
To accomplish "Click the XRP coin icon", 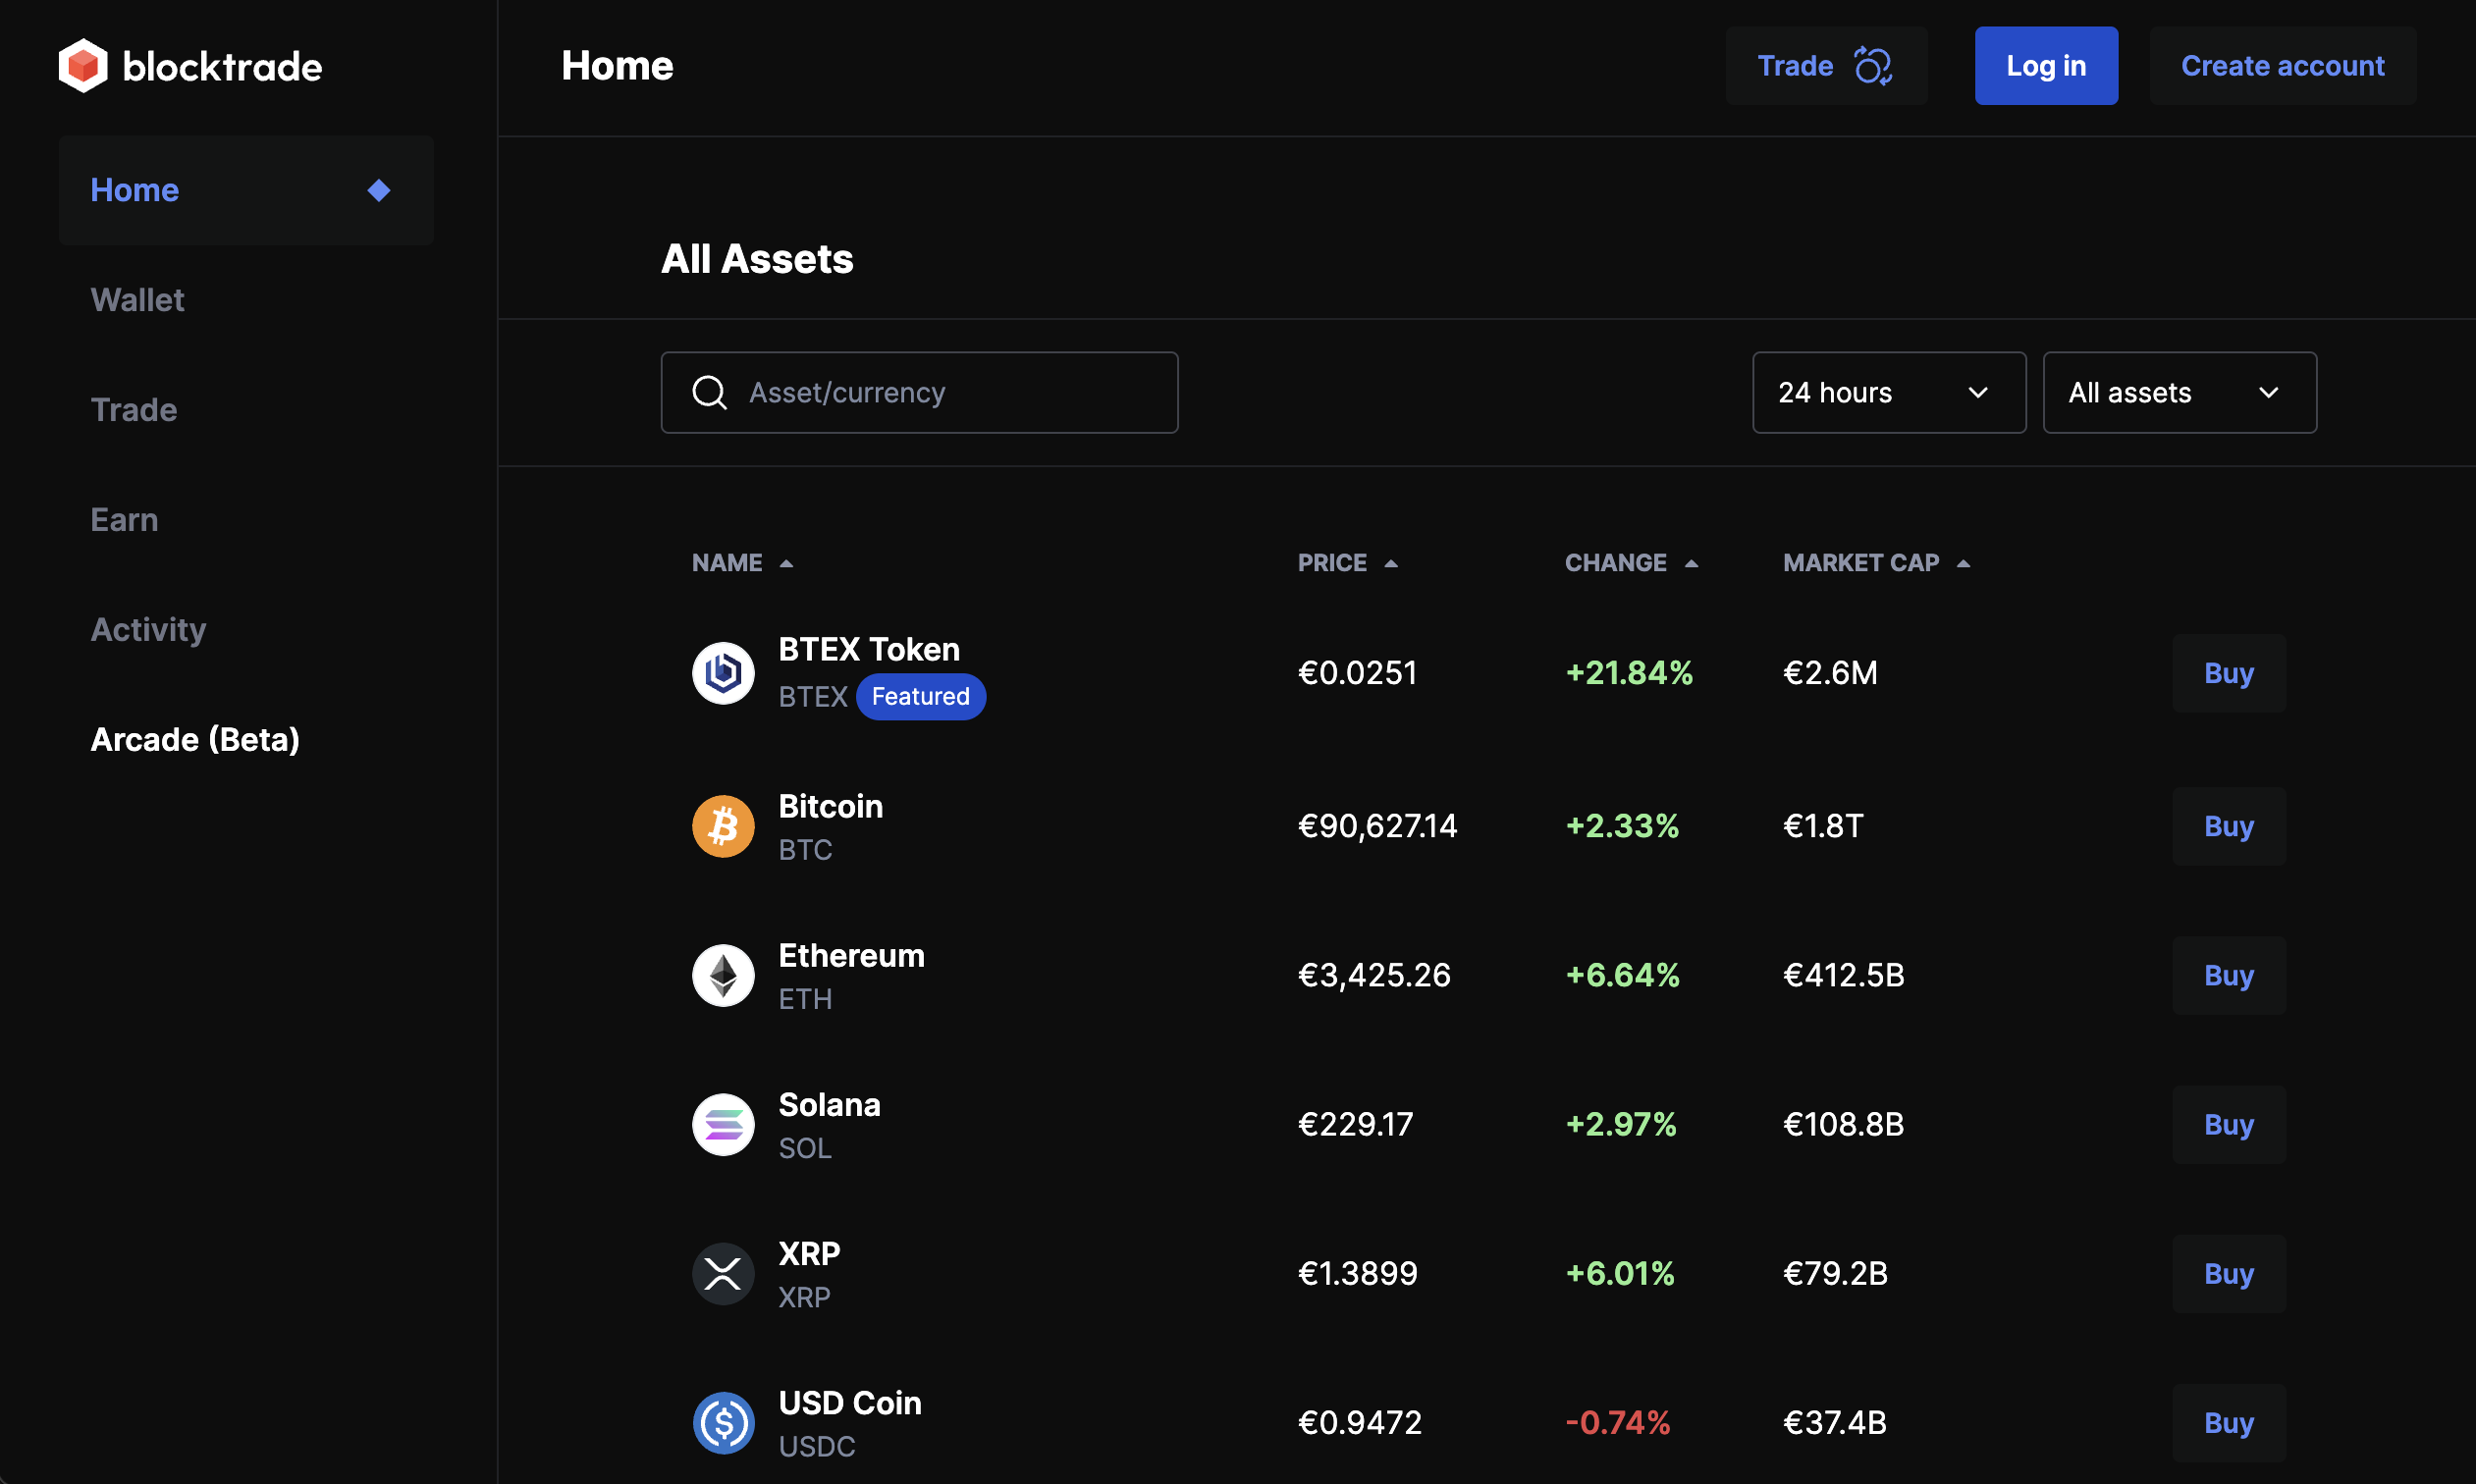I will click(723, 1273).
